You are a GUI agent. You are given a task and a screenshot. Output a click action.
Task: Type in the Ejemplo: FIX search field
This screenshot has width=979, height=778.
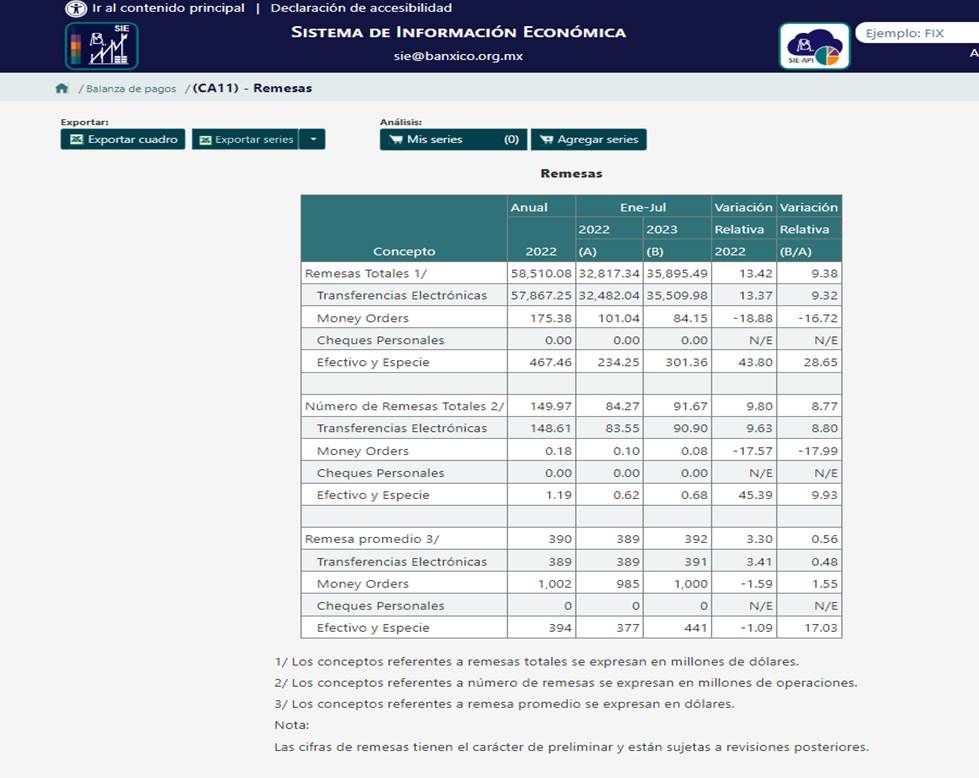pos(915,33)
